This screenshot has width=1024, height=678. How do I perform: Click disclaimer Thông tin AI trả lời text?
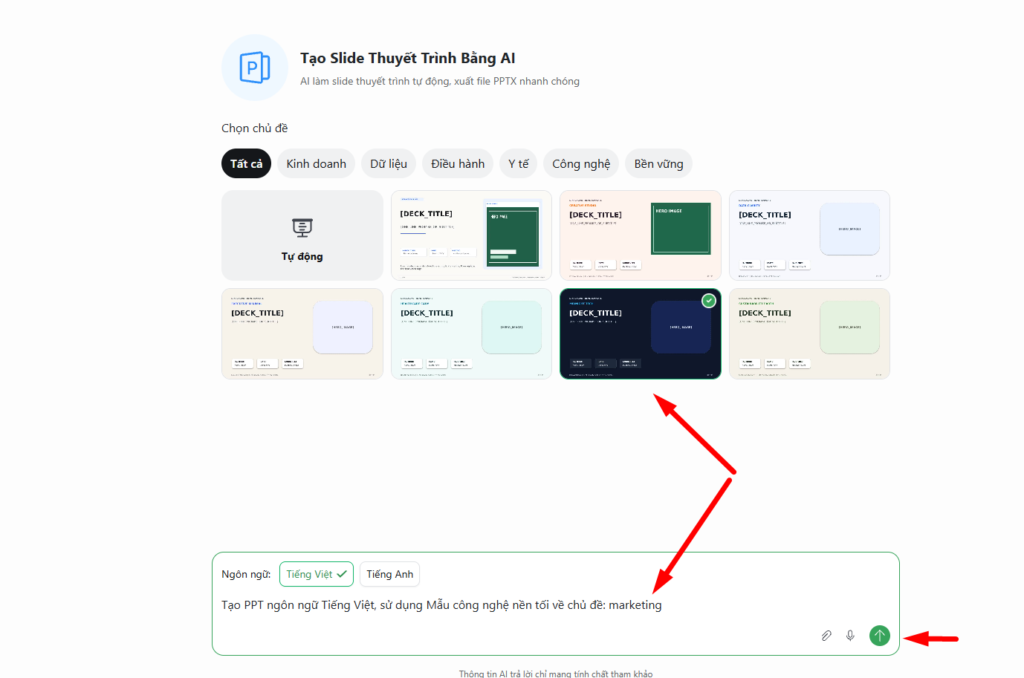(x=556, y=673)
